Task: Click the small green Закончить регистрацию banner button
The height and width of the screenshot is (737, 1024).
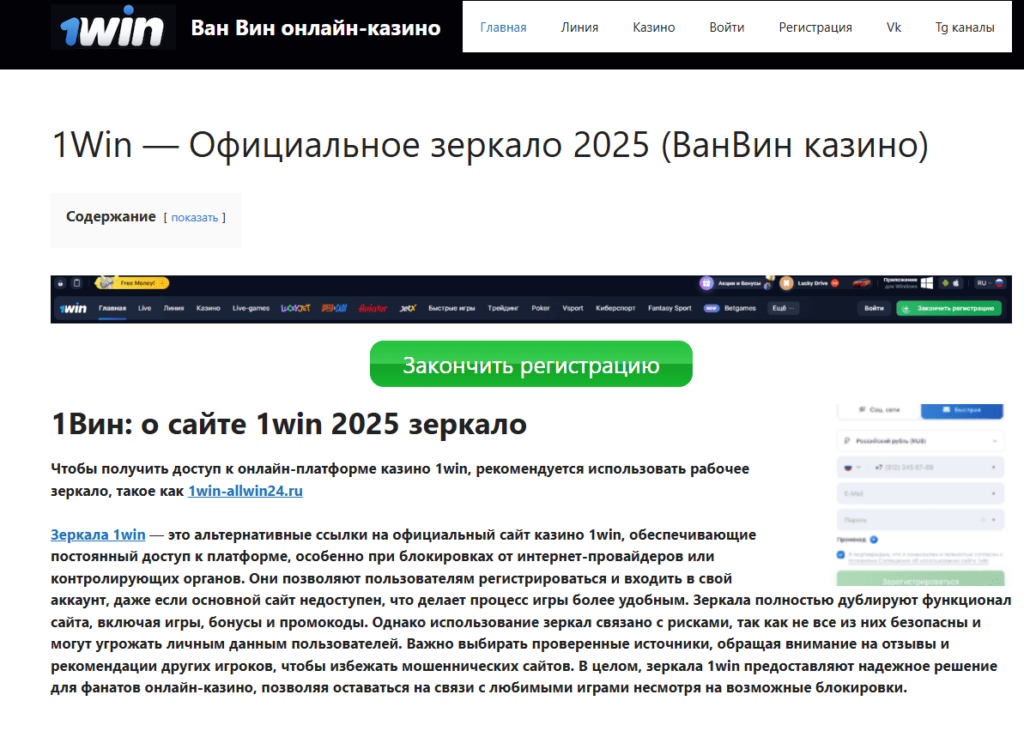Action: [x=949, y=308]
